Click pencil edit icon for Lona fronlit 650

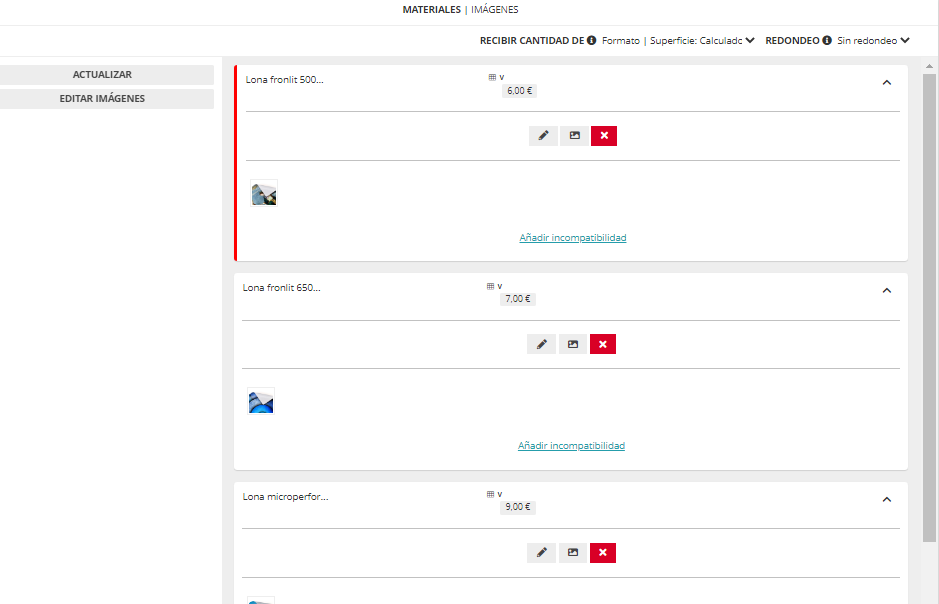(x=542, y=344)
